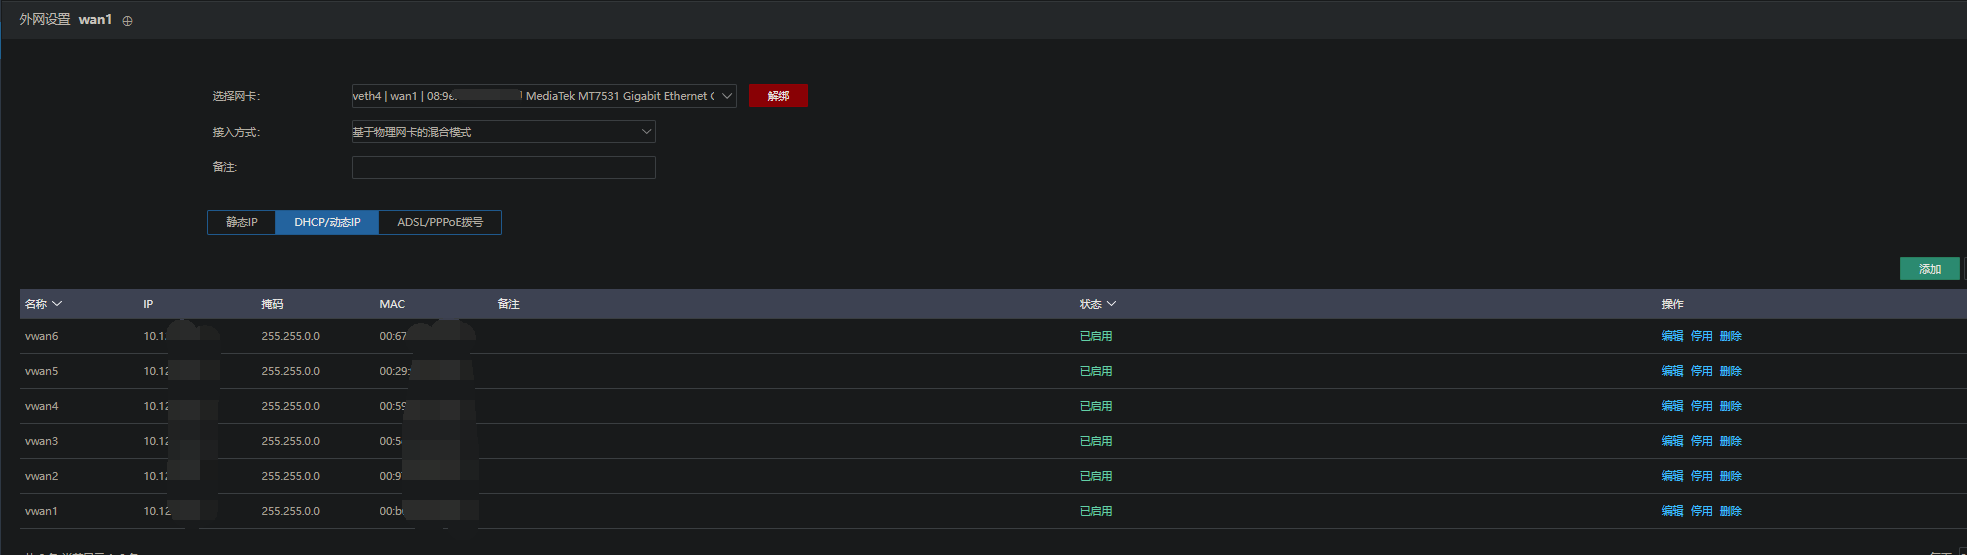Image resolution: width=1967 pixels, height=555 pixels.
Task: Switch to the ADSL/PPPoE拨号 tab
Action: [440, 222]
